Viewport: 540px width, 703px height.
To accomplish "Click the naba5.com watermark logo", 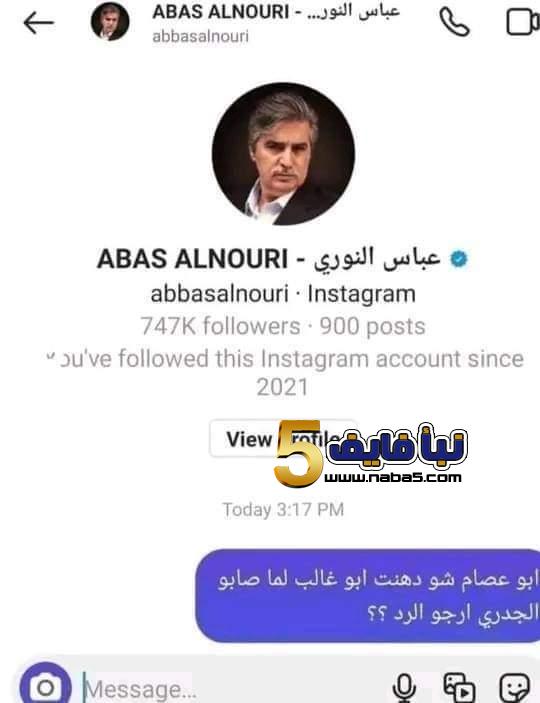I will click(371, 454).
